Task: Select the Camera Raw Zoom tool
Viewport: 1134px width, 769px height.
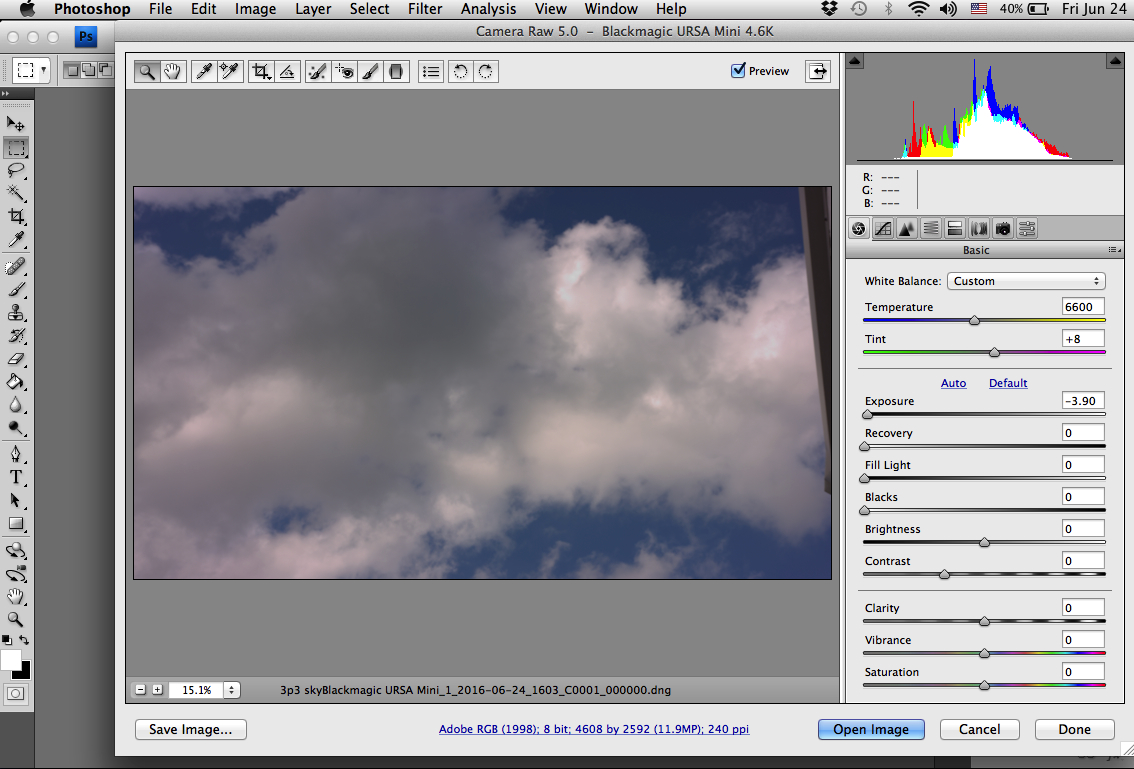Action: pos(147,72)
